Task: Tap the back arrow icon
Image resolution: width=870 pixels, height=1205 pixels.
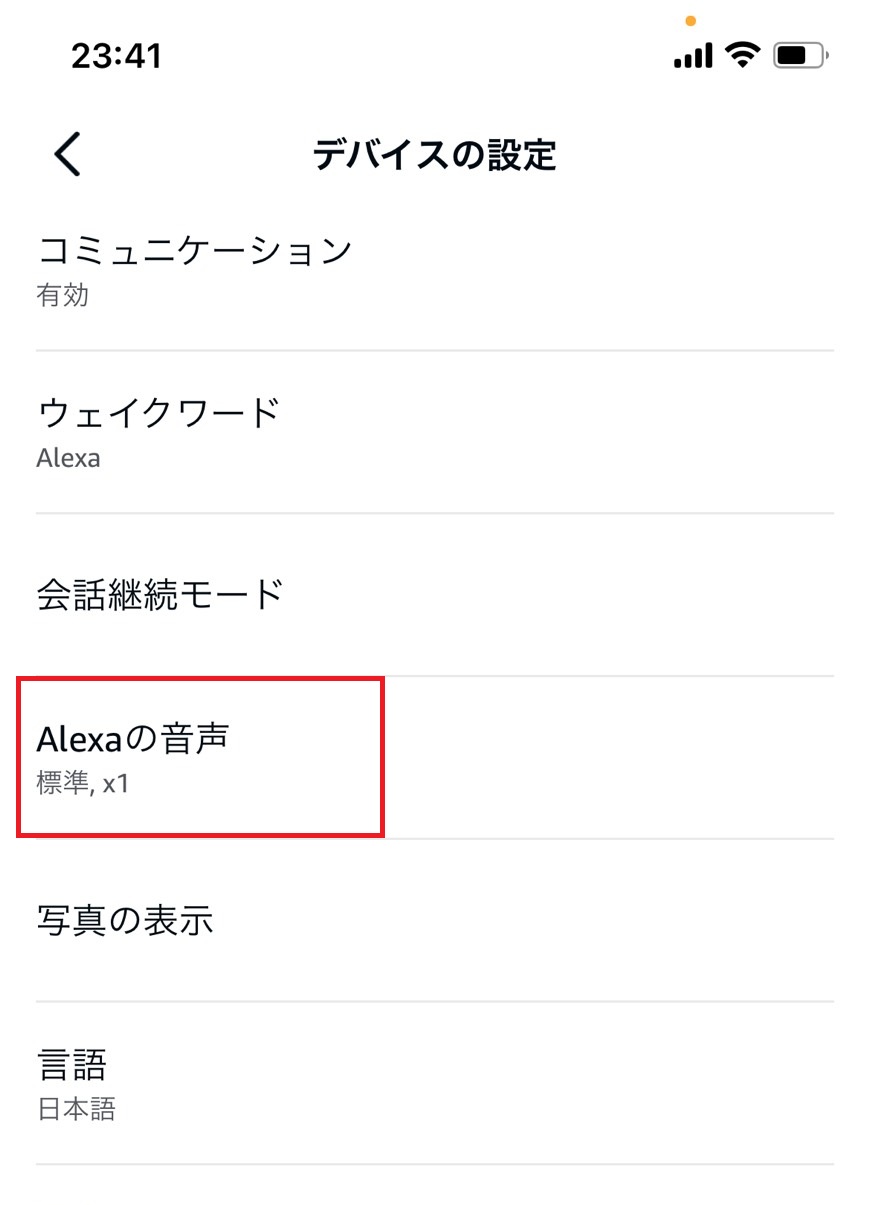Action: 64,154
